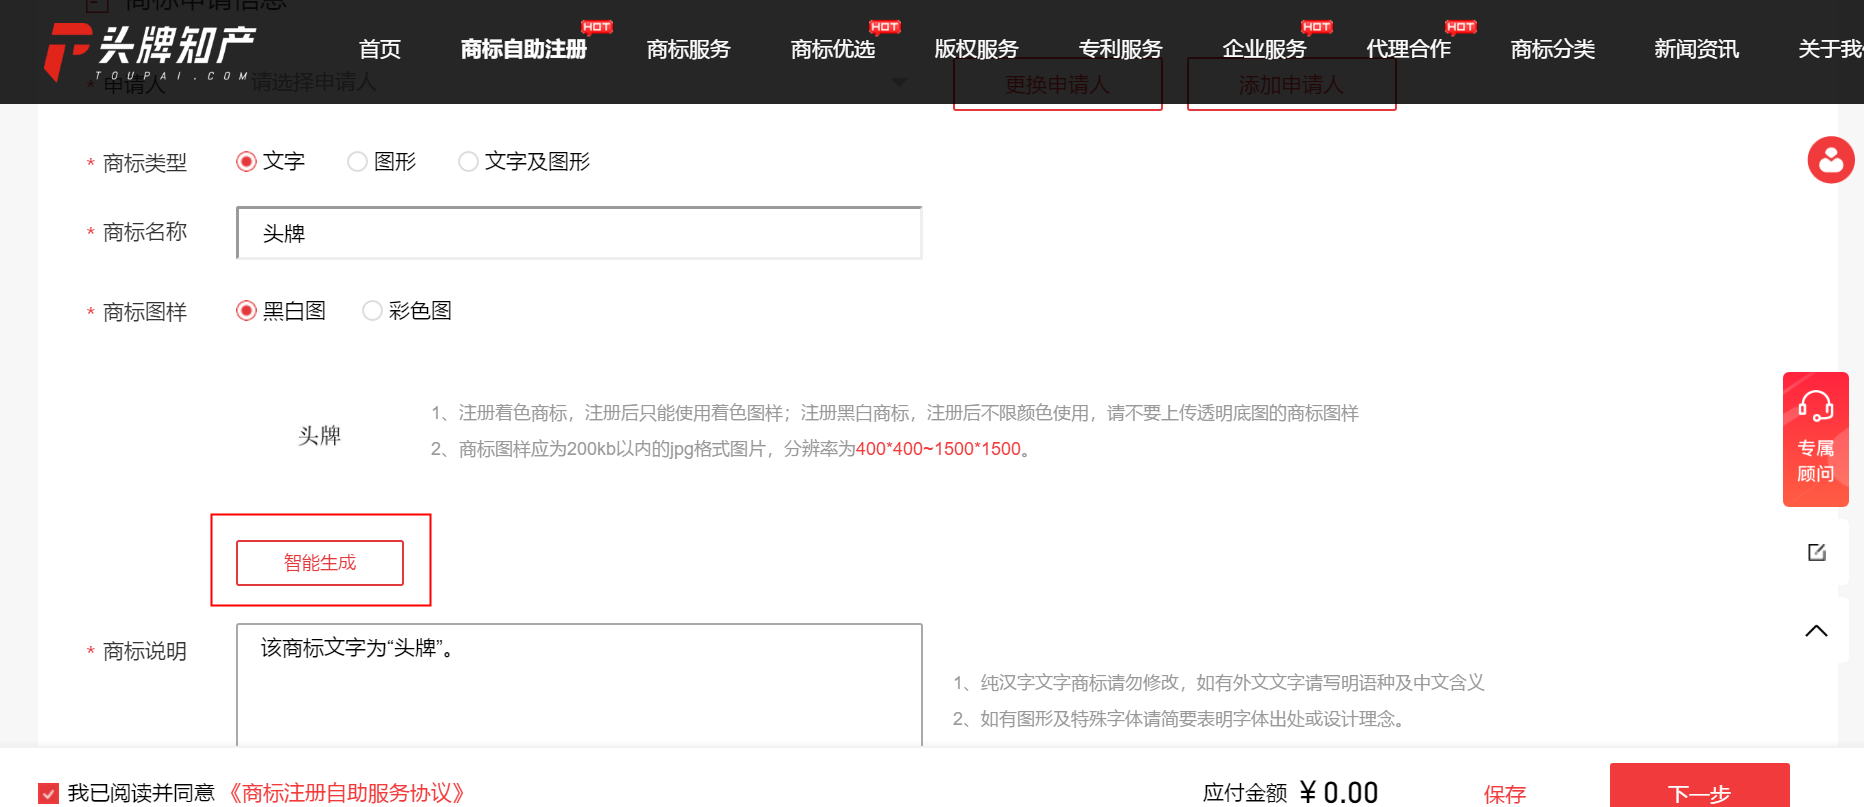
Task: Open 企业服务 menu item
Action: tap(1264, 49)
